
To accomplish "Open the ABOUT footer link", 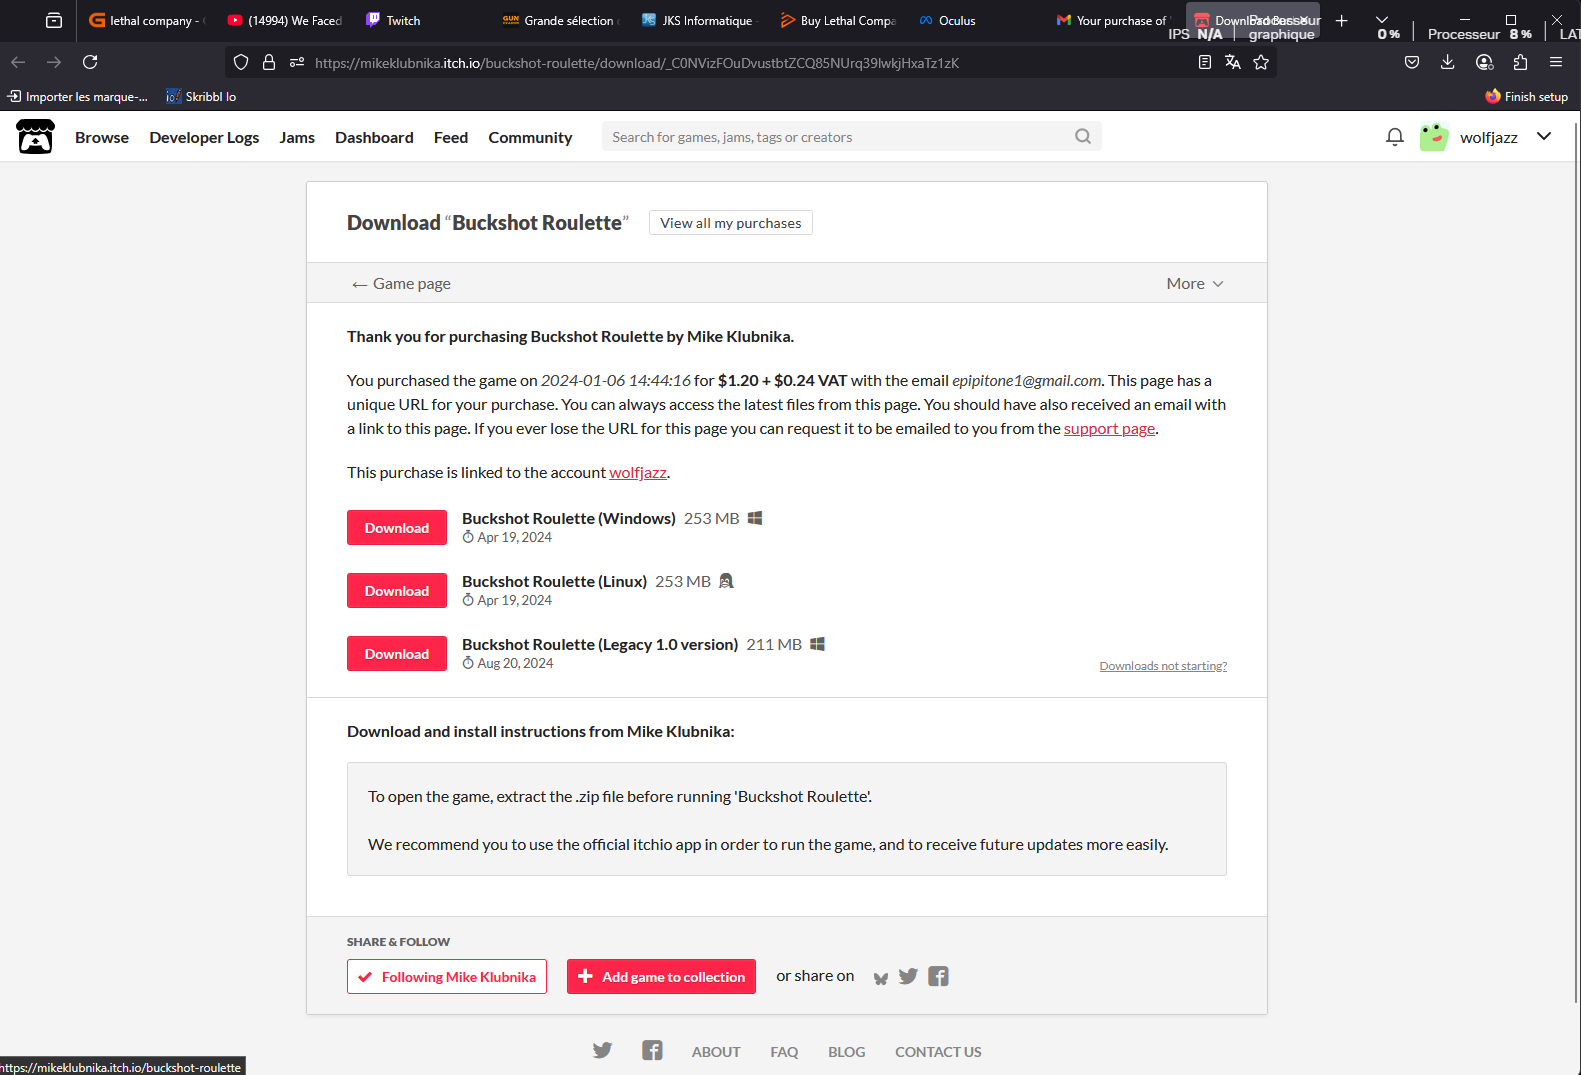I will coord(716,1052).
